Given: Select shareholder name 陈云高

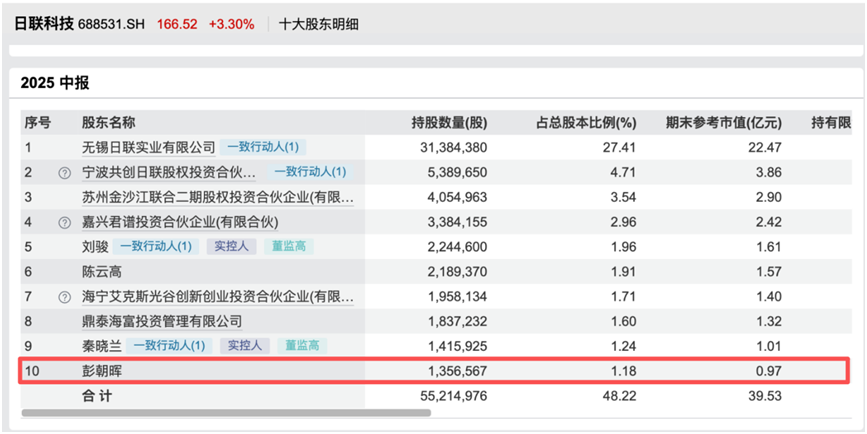Looking at the screenshot, I should click(x=102, y=271).
